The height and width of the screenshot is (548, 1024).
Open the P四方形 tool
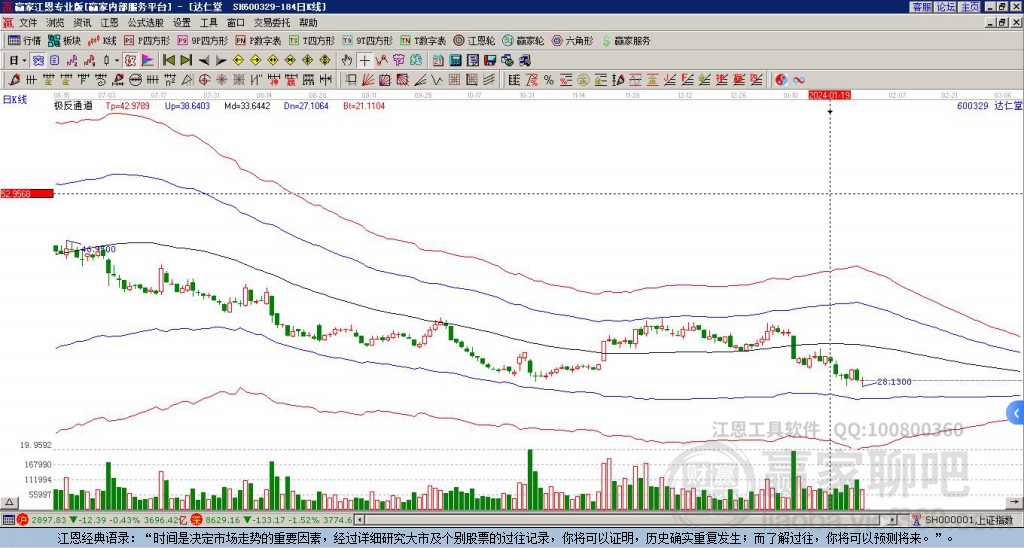point(147,40)
